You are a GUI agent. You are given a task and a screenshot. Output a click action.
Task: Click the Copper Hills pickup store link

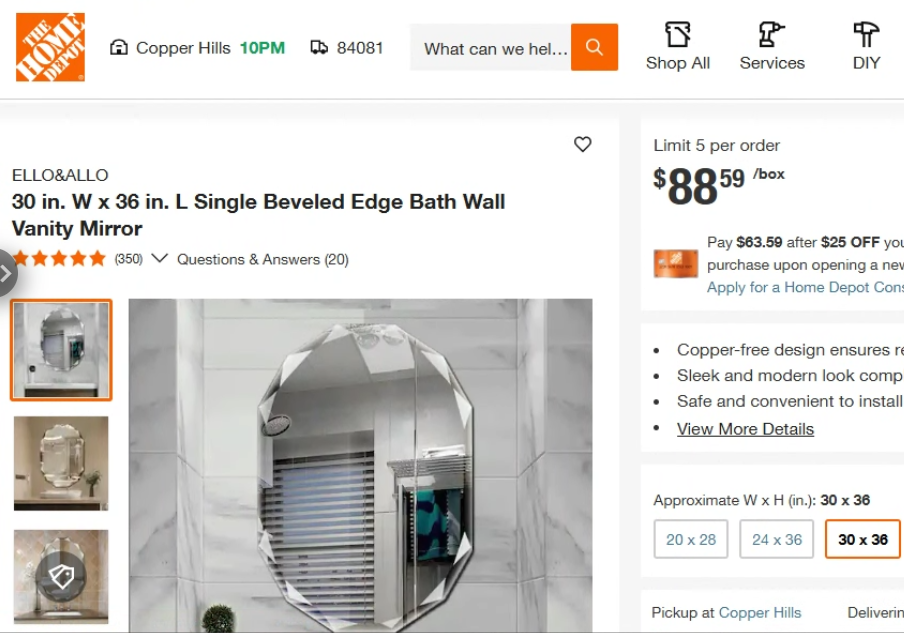click(x=760, y=613)
